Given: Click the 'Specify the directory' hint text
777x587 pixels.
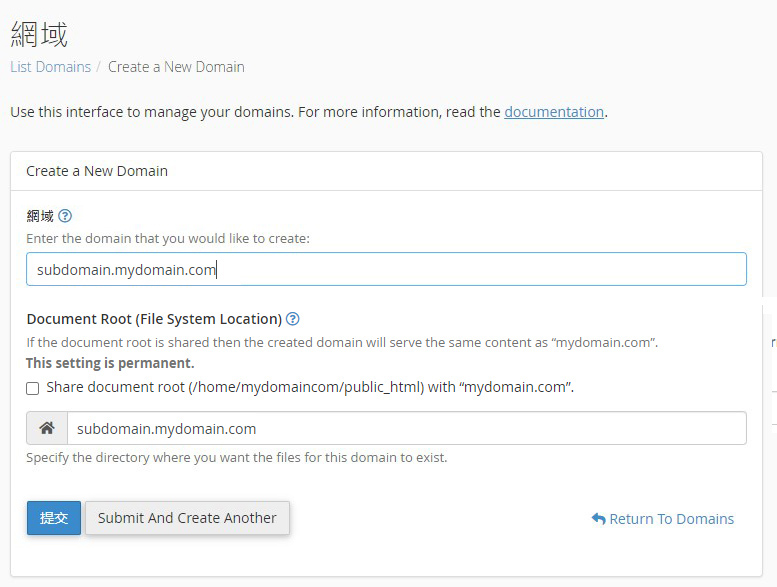Looking at the screenshot, I should pos(237,458).
